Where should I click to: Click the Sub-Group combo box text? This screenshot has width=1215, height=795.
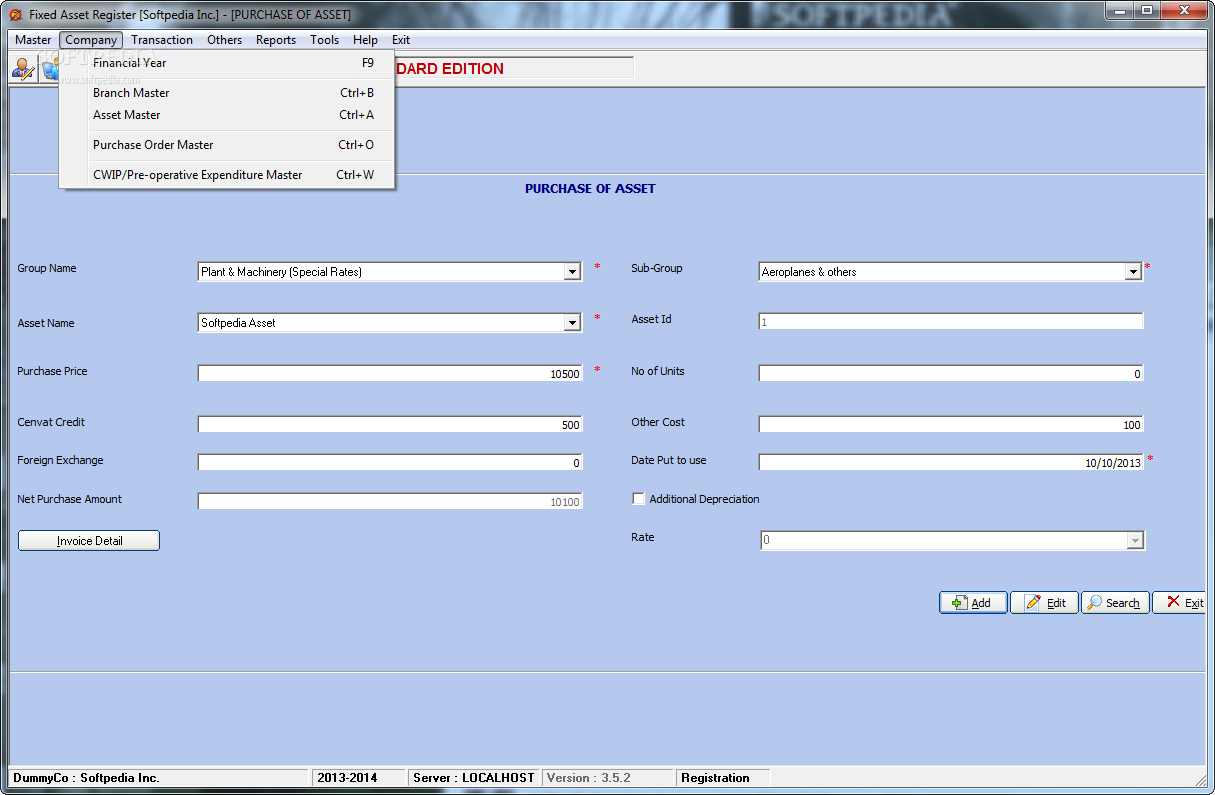[809, 272]
